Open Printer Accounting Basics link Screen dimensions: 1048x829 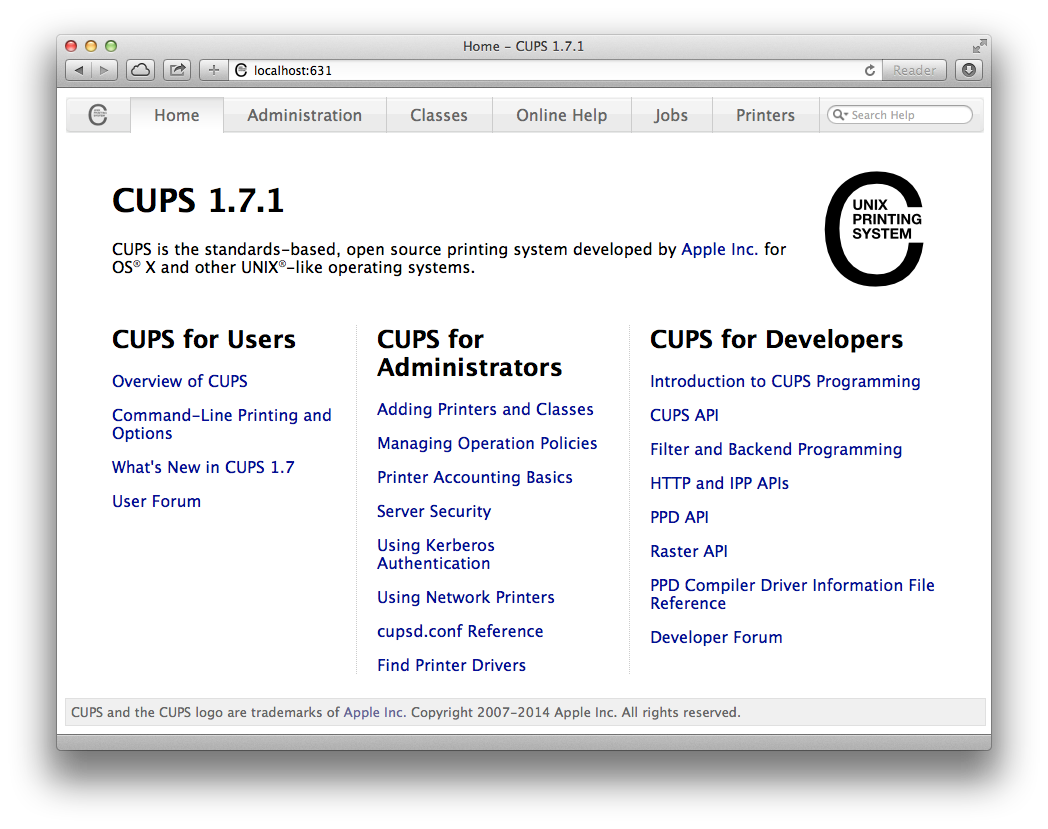tap(475, 477)
